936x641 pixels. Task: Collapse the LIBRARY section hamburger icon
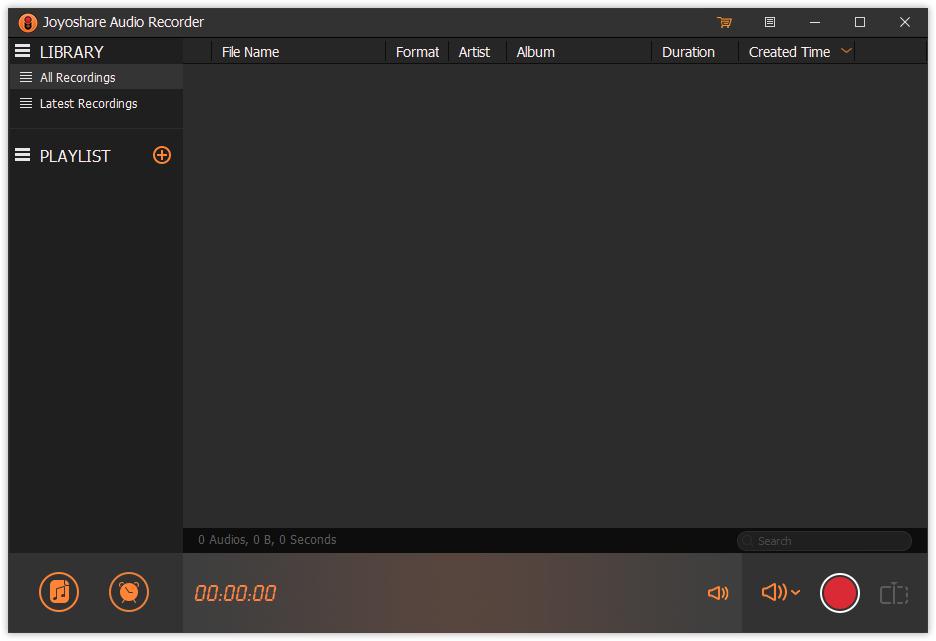pyautogui.click(x=20, y=50)
